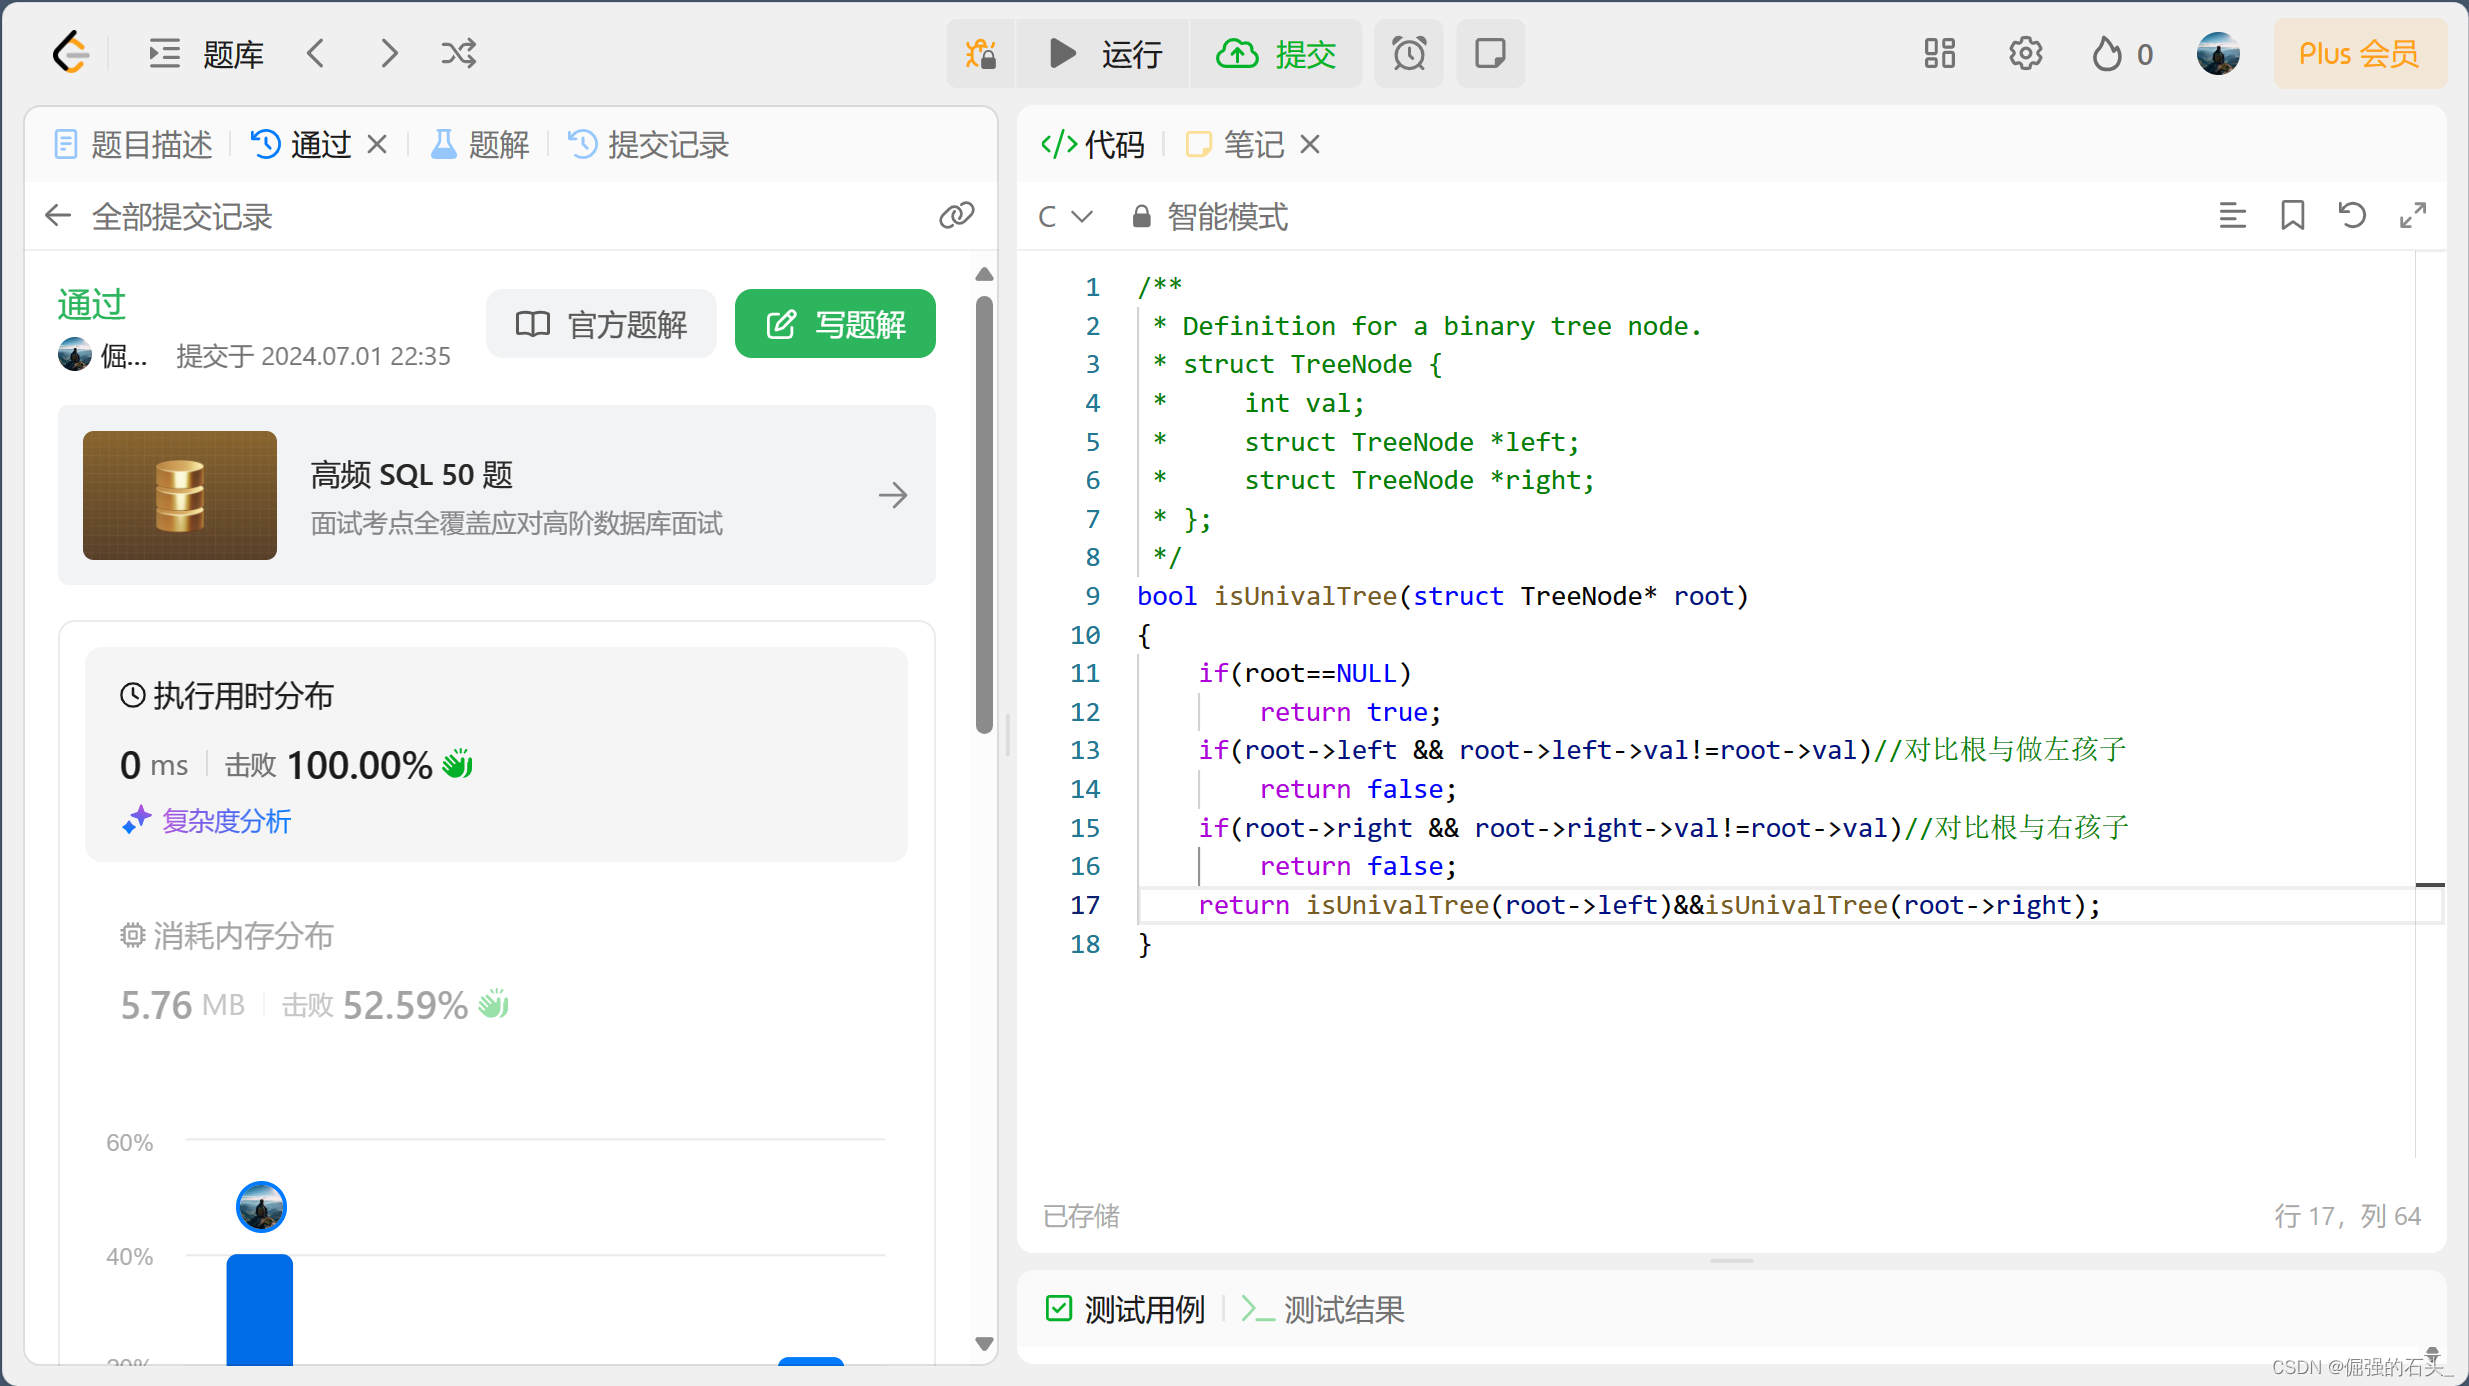Image resolution: width=2469 pixels, height=1386 pixels.
Task: Click the left panel vertical scrollbar
Action: pos(984,515)
